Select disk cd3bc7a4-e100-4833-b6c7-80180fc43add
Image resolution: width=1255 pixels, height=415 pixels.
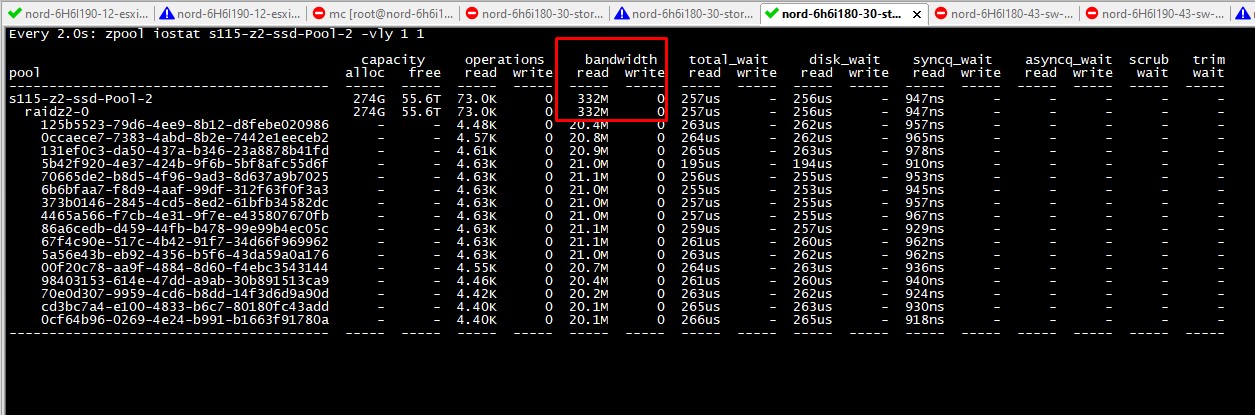(x=184, y=307)
